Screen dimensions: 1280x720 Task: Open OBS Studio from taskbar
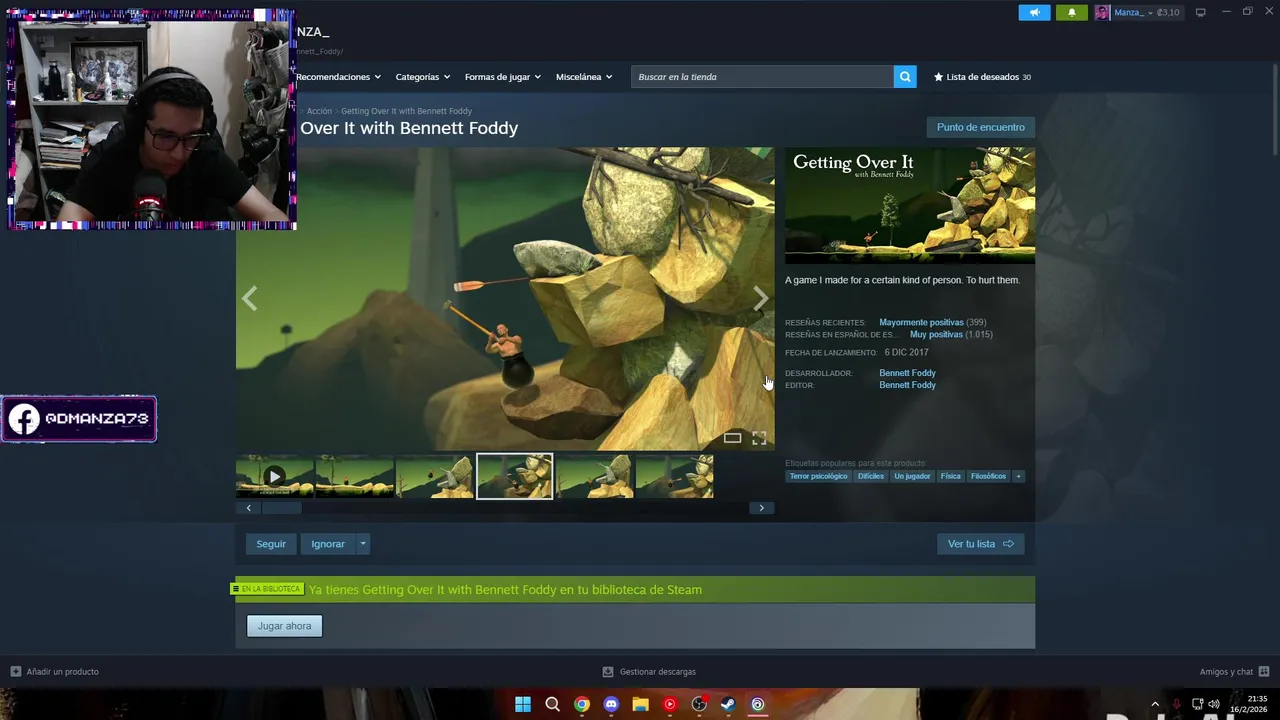click(699, 705)
